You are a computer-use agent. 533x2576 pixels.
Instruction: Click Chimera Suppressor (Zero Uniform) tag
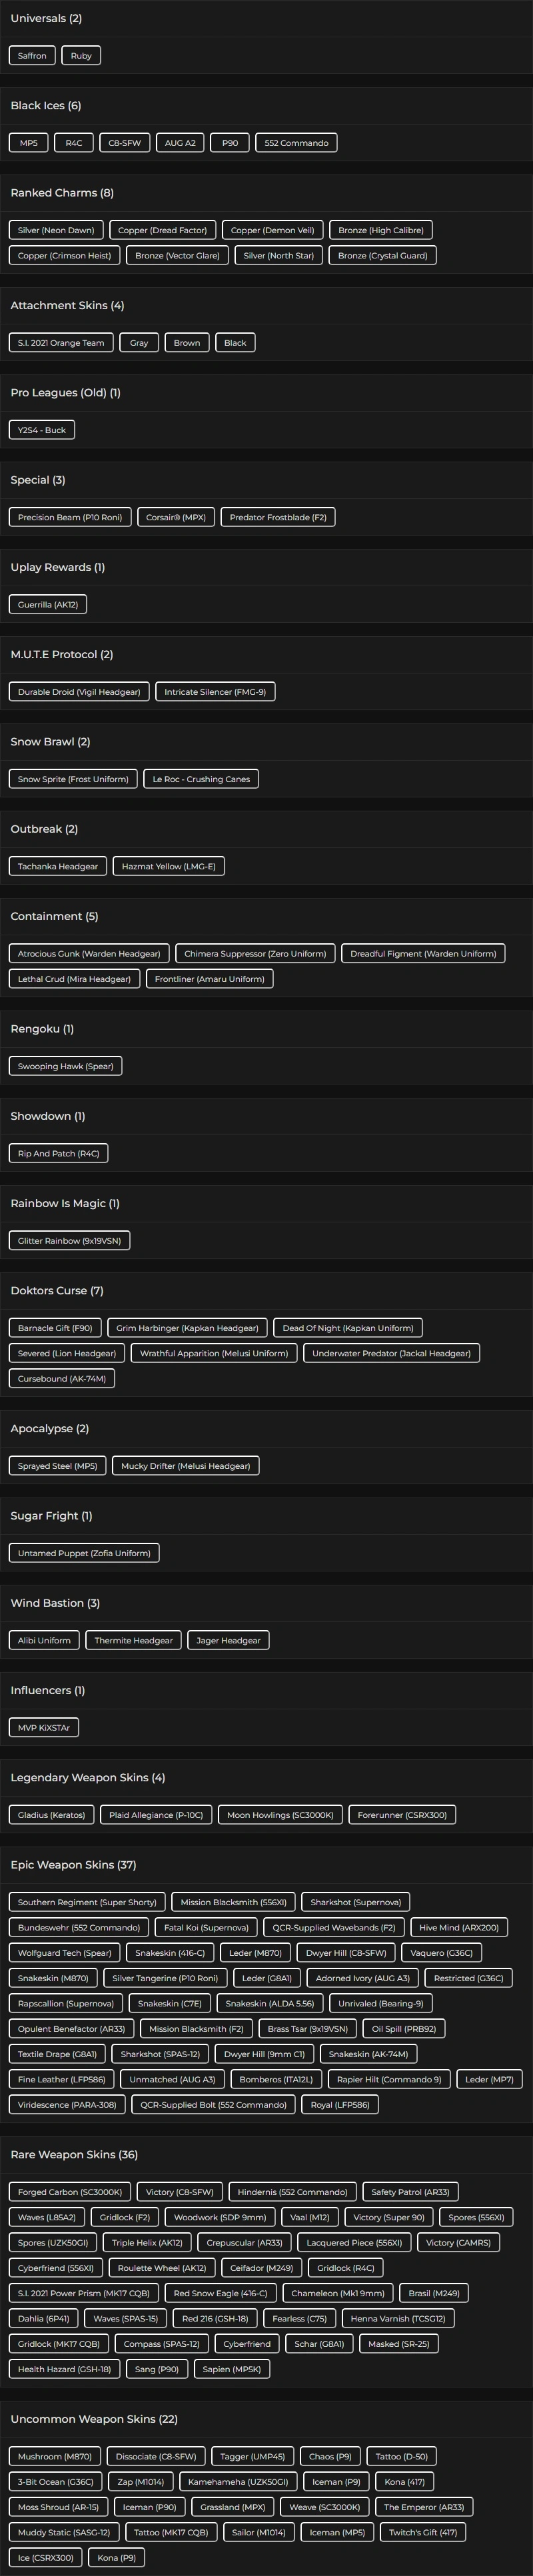tap(255, 954)
